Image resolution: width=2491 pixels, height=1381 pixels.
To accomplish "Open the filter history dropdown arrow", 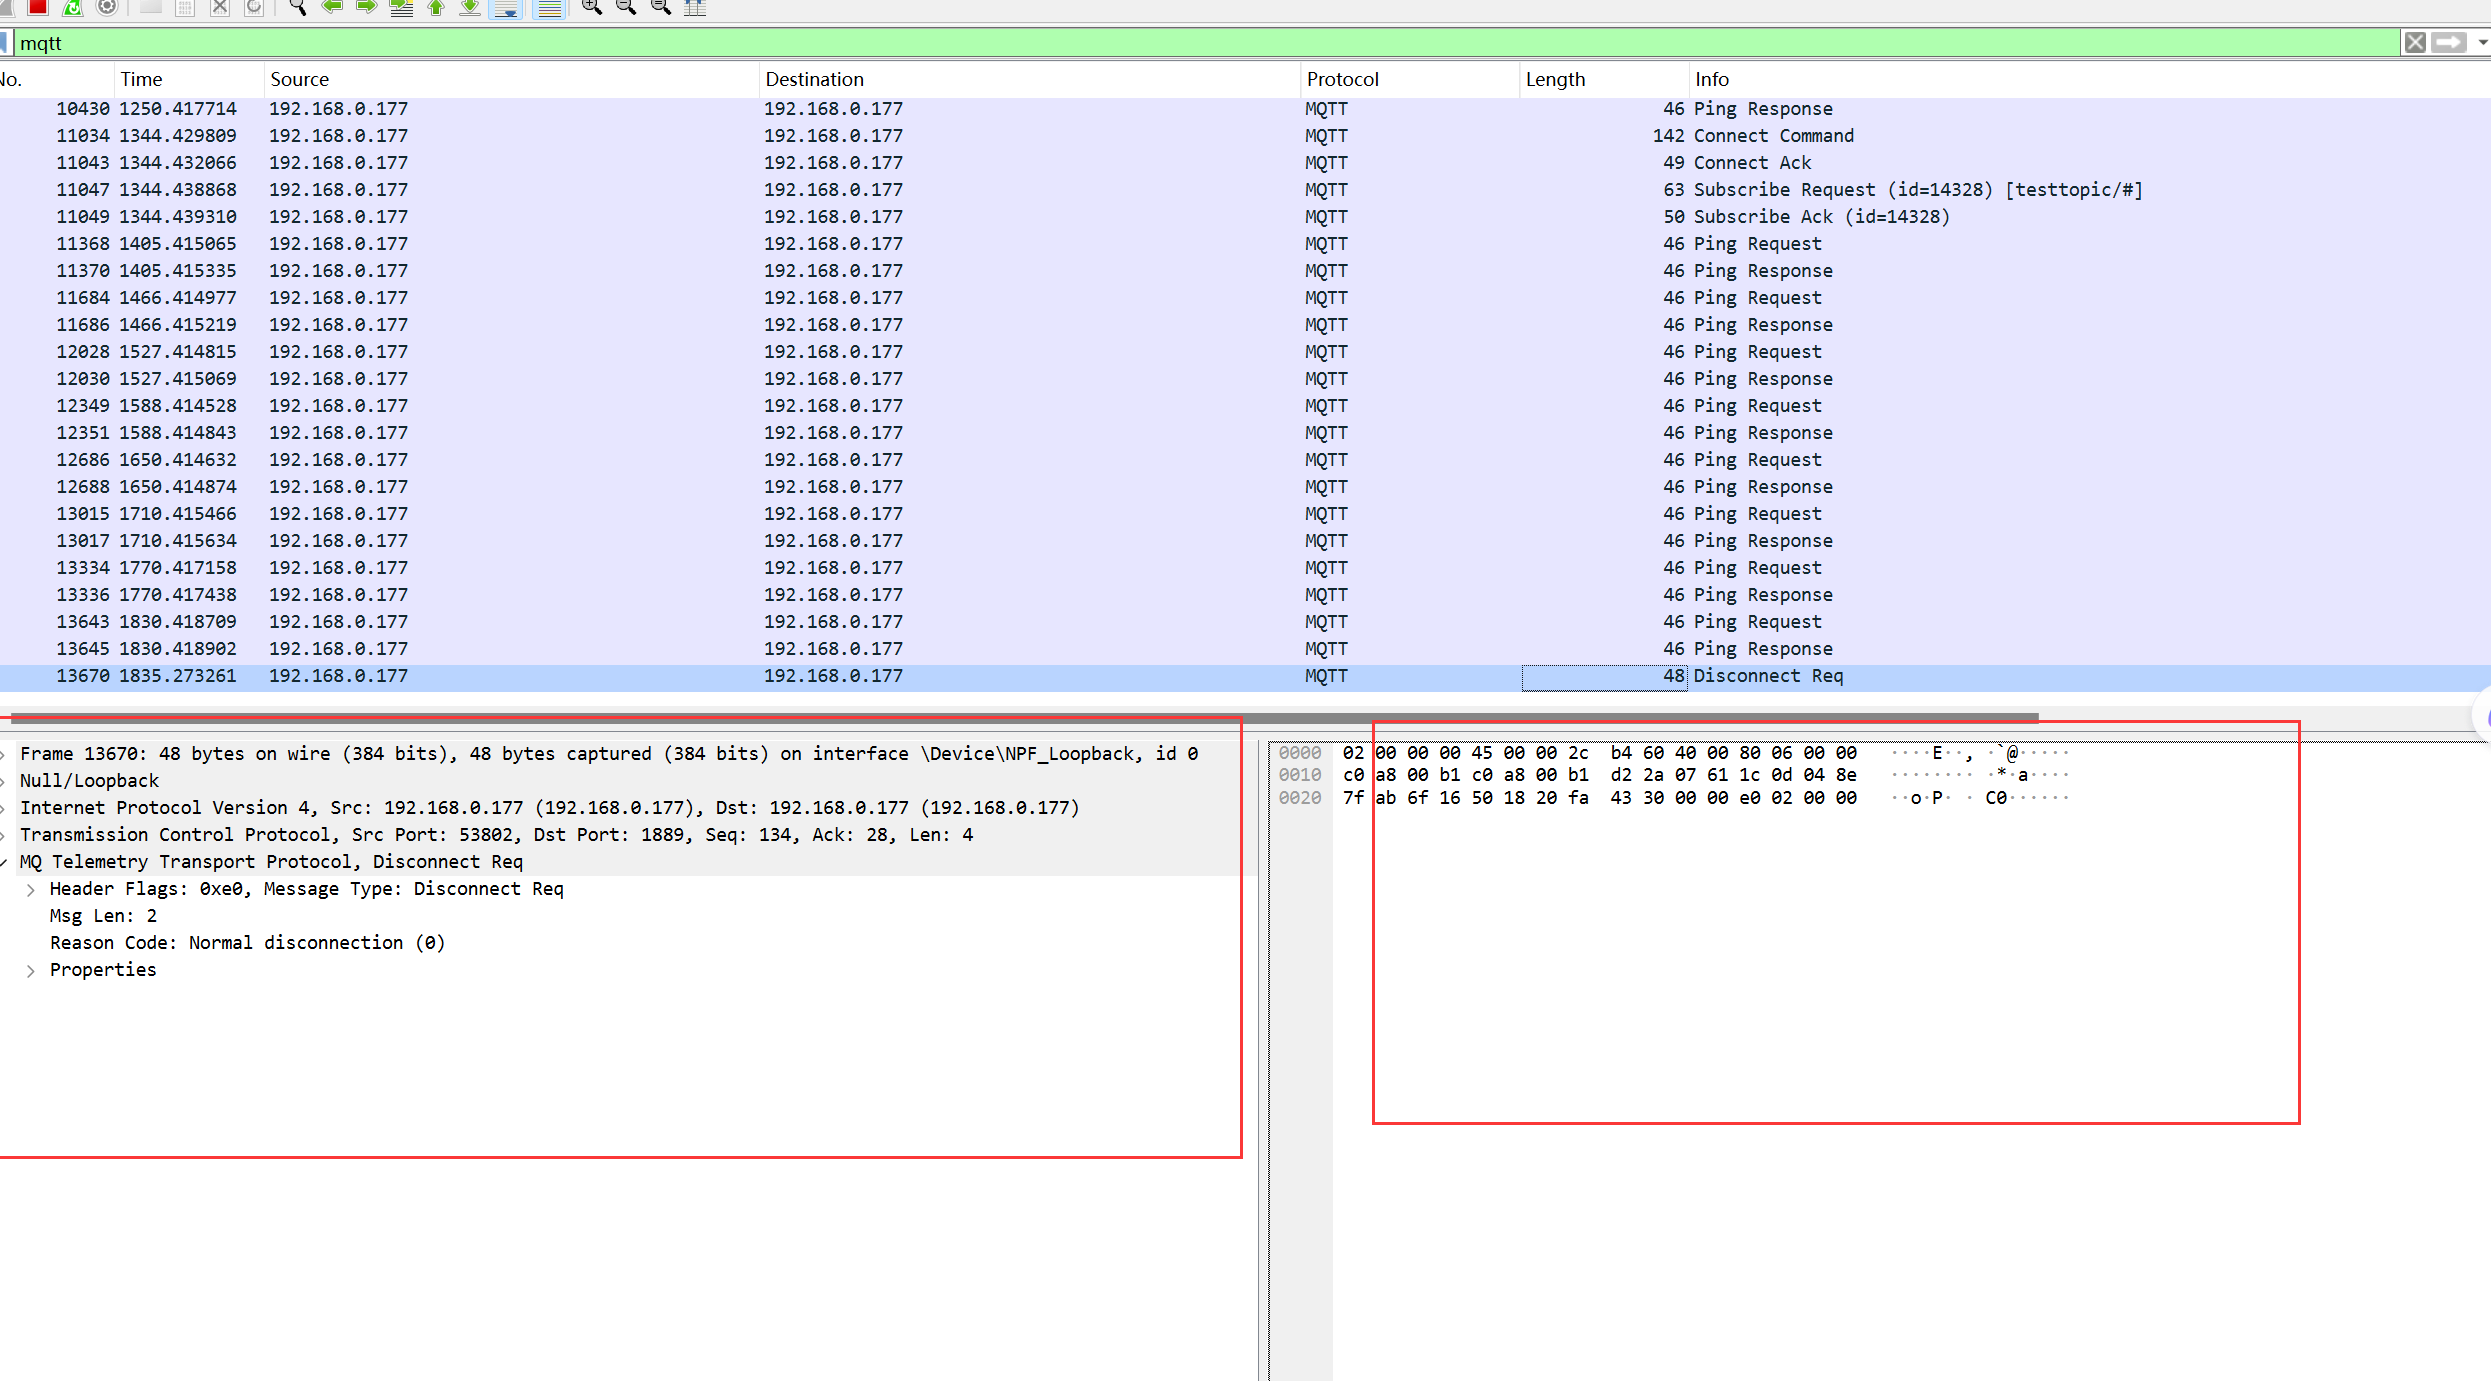I will pyautogui.click(x=2482, y=43).
